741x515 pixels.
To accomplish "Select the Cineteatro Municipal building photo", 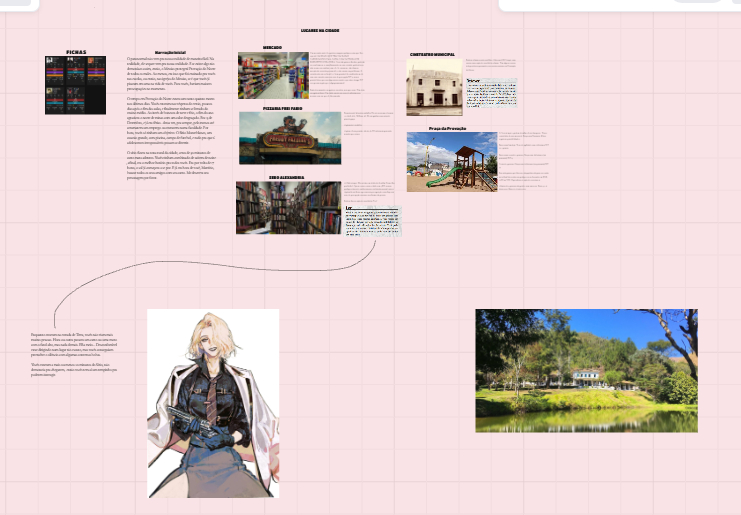I will pos(434,87).
